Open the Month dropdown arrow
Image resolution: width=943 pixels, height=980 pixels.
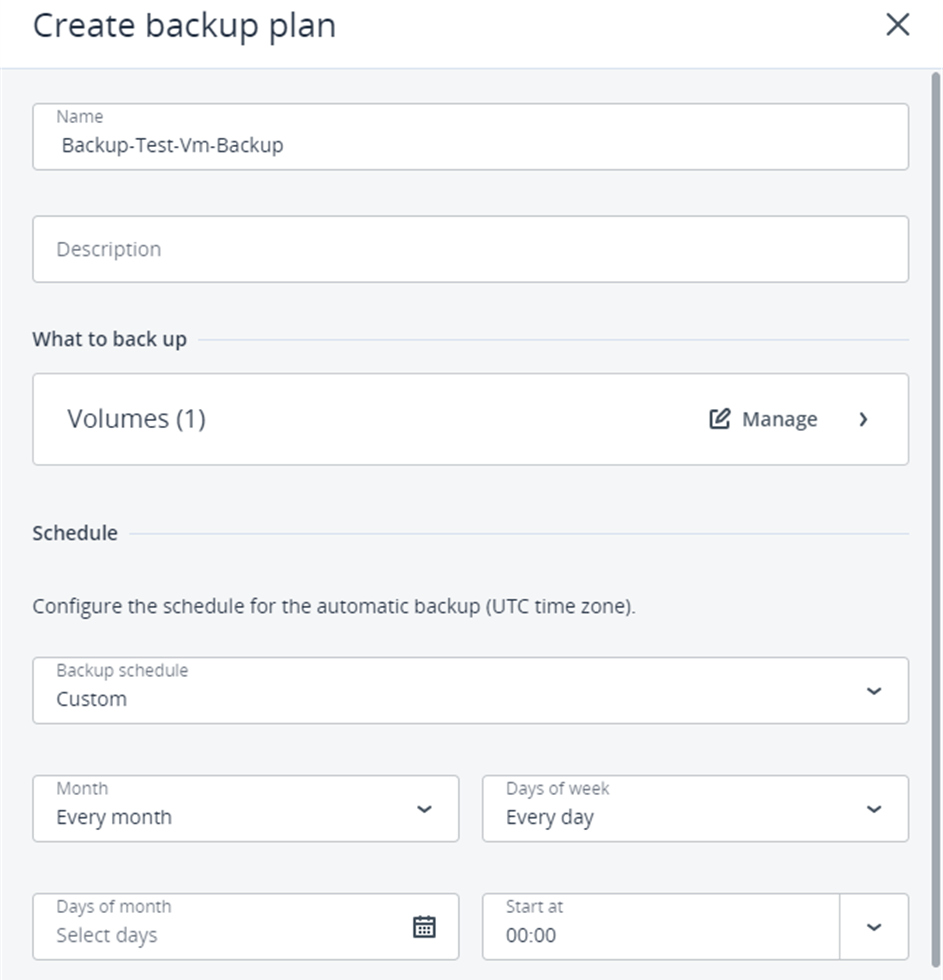point(424,809)
